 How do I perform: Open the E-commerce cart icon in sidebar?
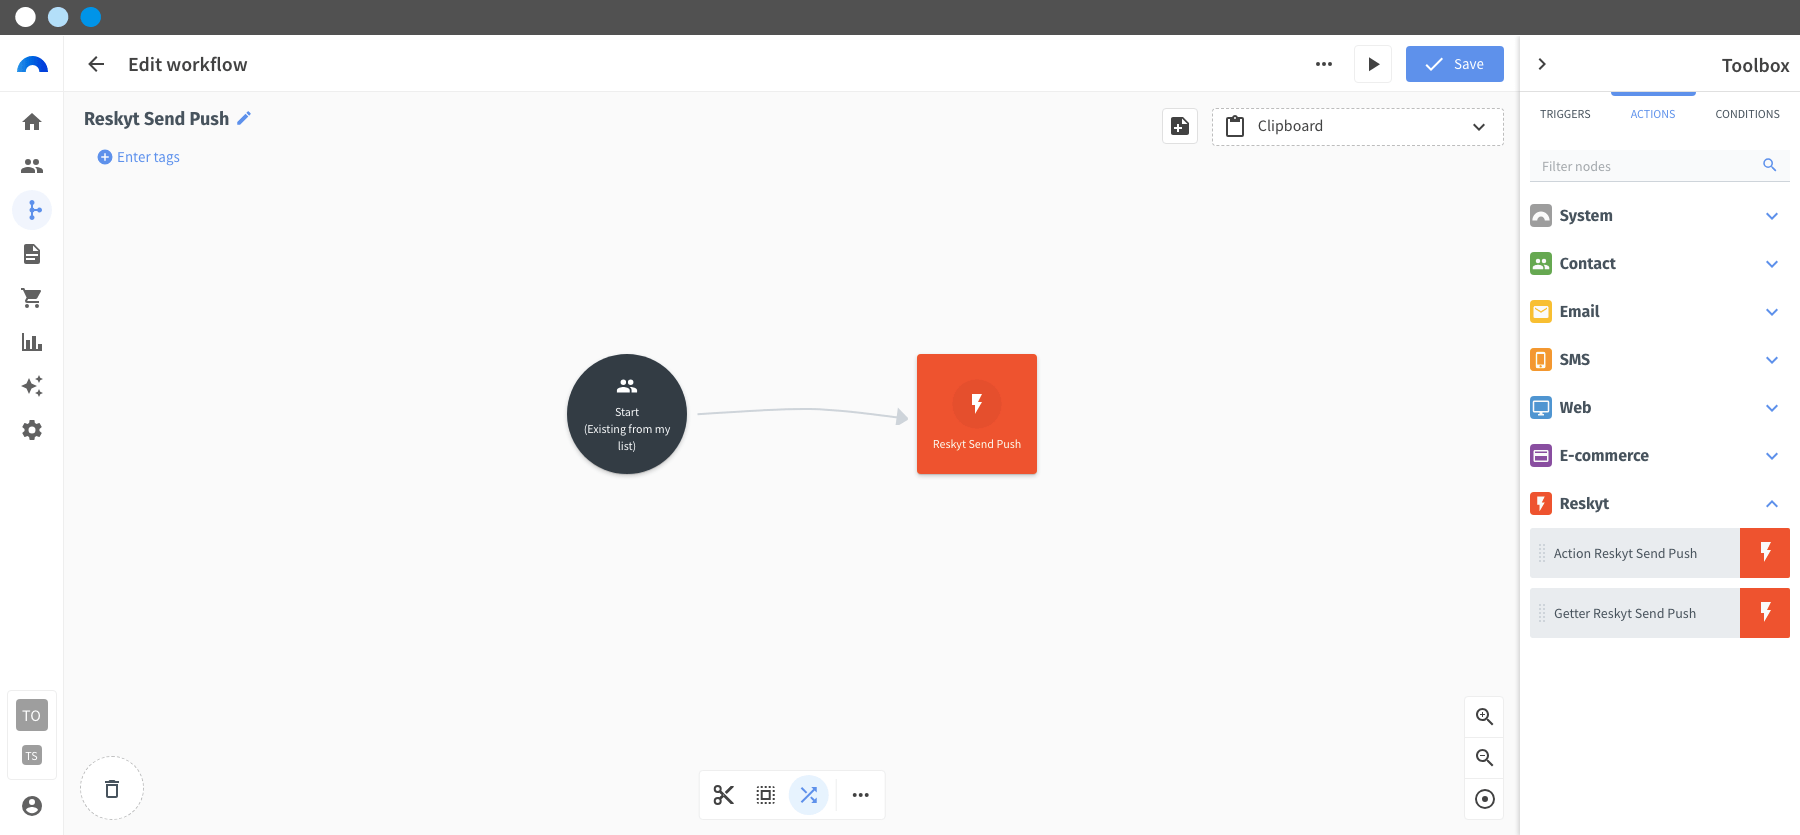32,298
